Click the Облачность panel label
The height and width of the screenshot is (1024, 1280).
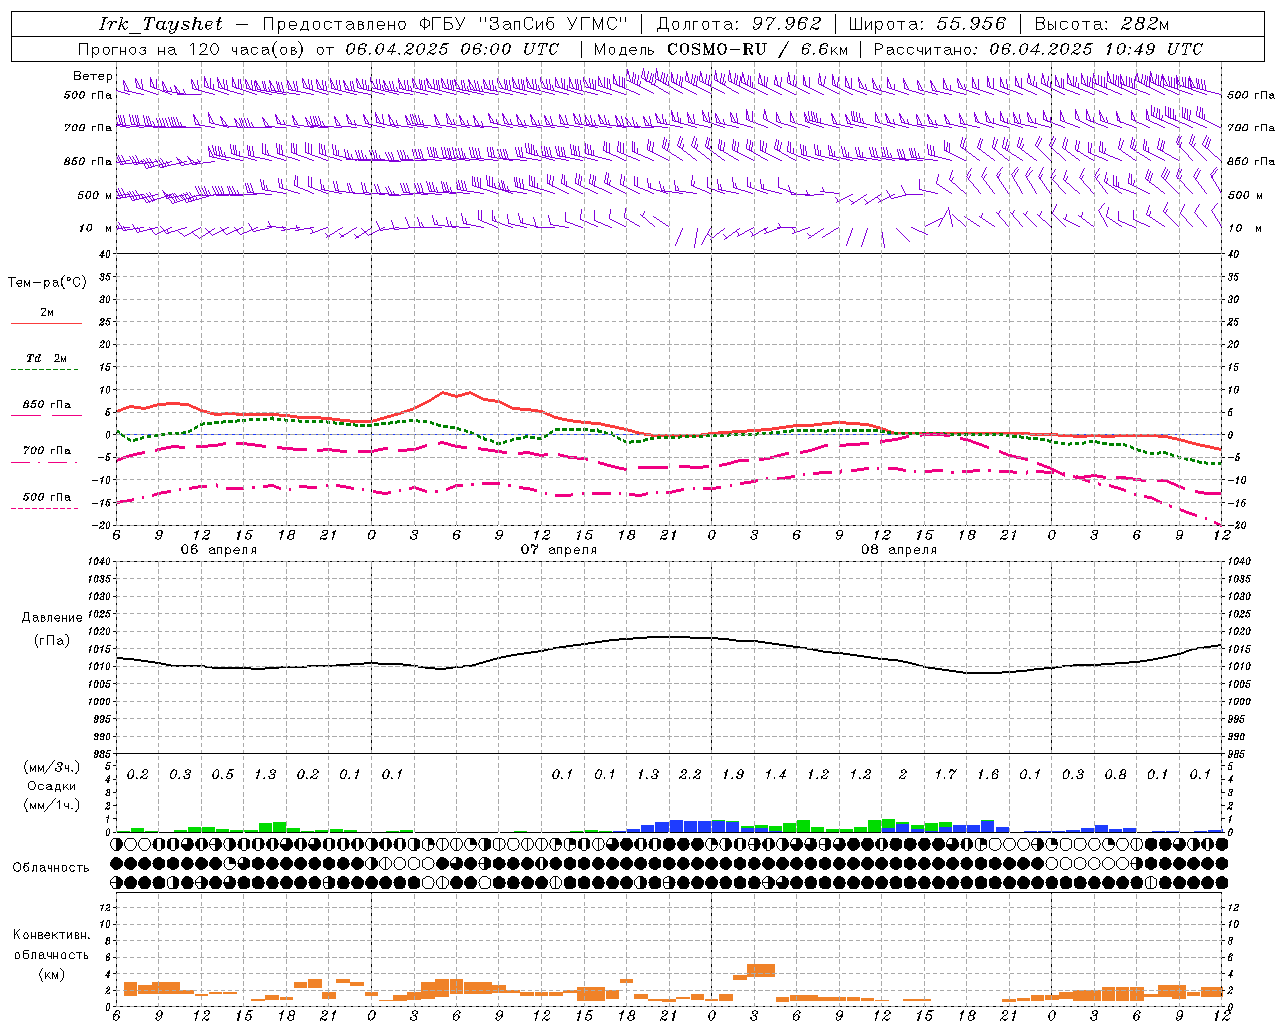[51, 868]
